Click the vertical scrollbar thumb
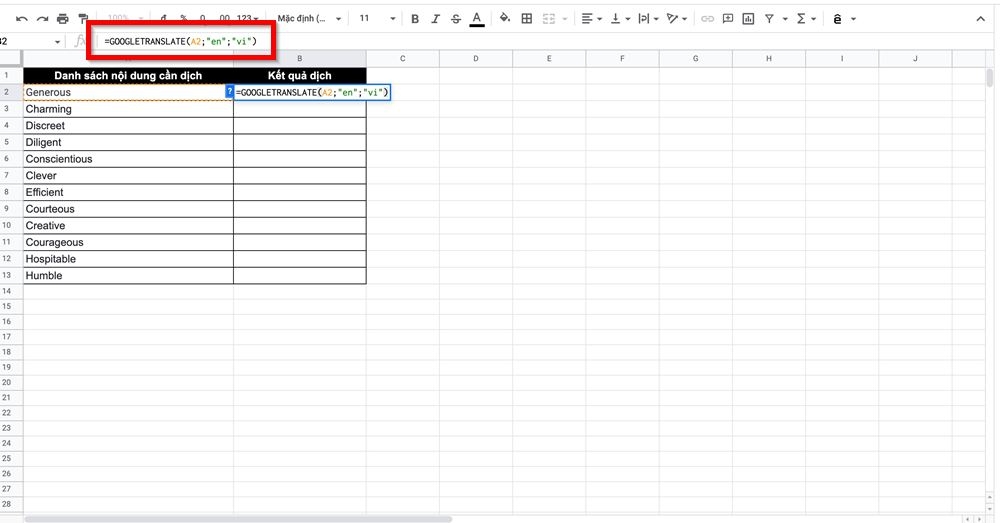Screen dimensions: 1000x523 pos(989,78)
